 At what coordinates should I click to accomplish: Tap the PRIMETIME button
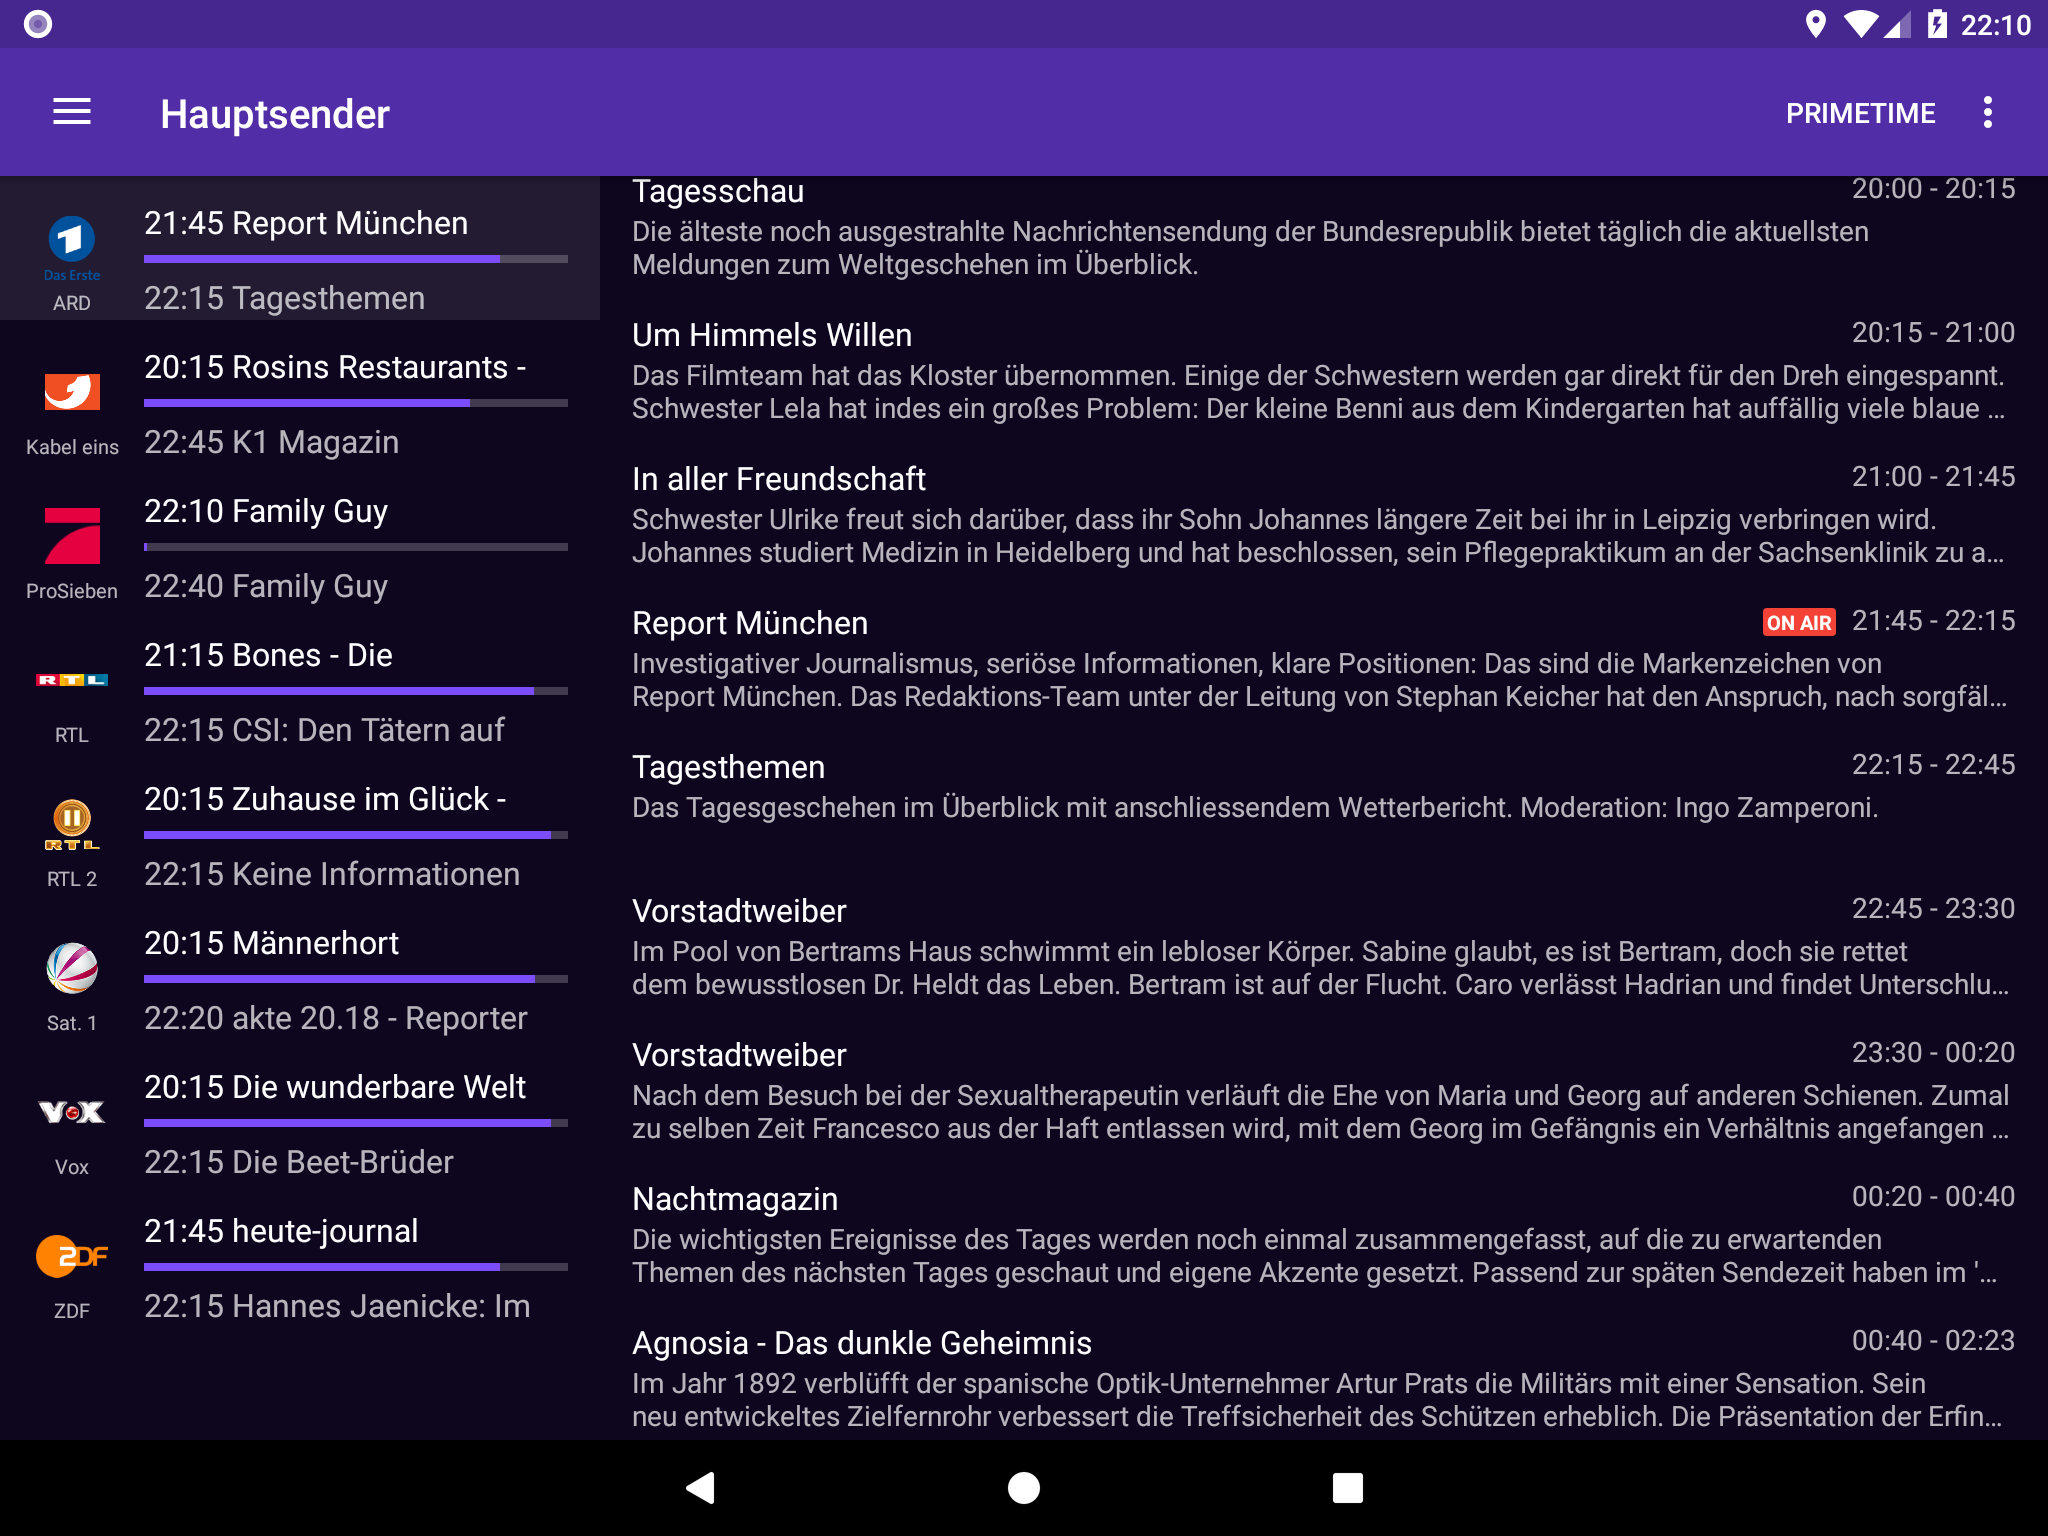[x=1860, y=113]
